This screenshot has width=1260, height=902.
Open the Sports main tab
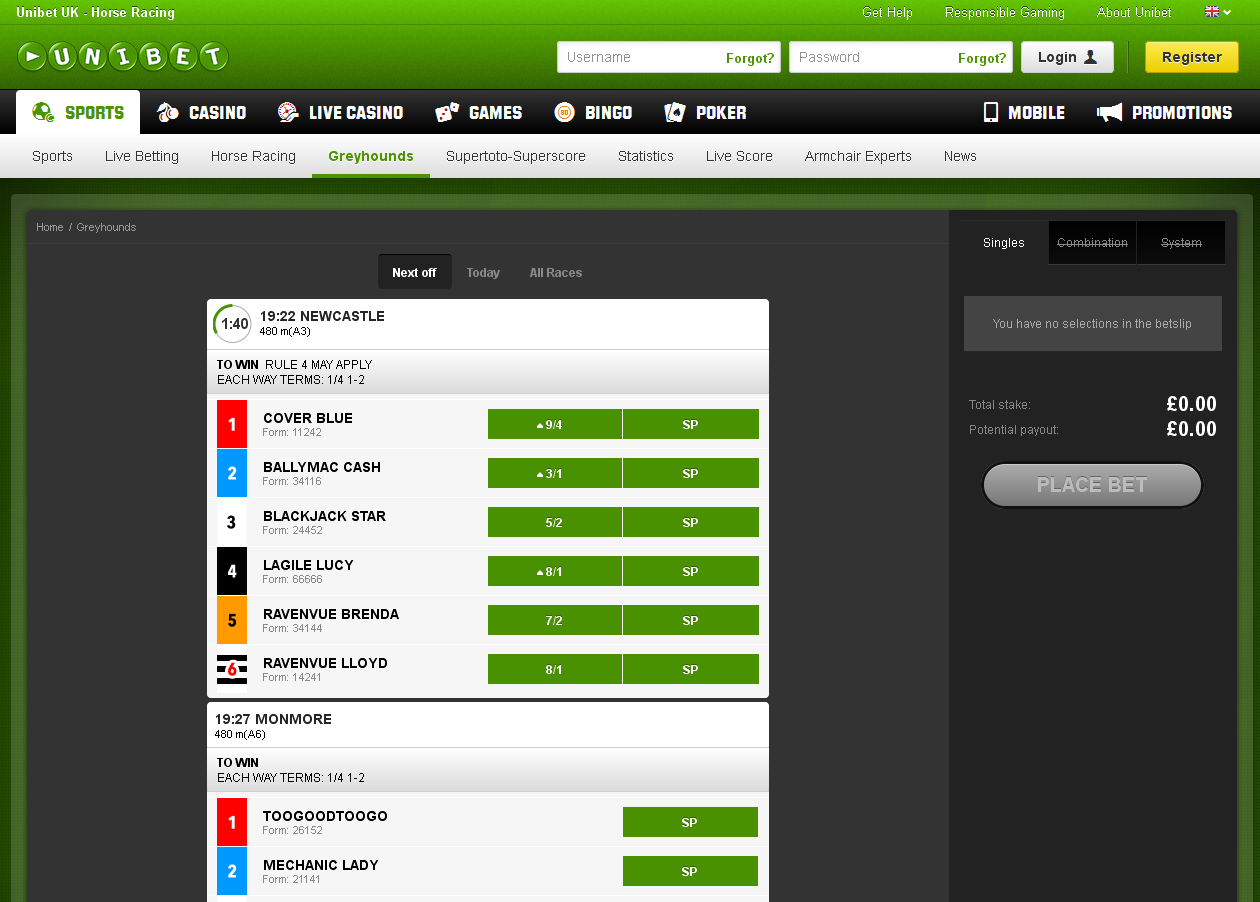[78, 112]
